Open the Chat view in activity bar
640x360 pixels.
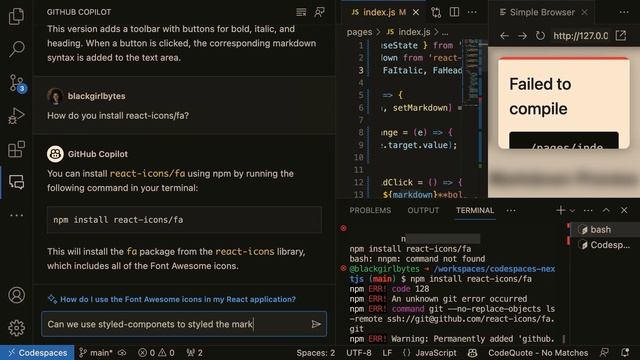click(16, 182)
